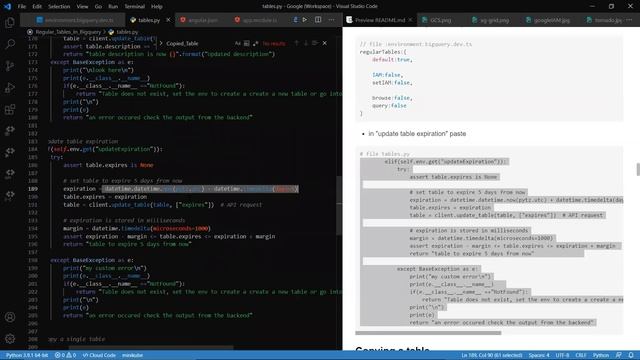Open the Help menu
This screenshot has width=640, height=360.
click(157, 7)
